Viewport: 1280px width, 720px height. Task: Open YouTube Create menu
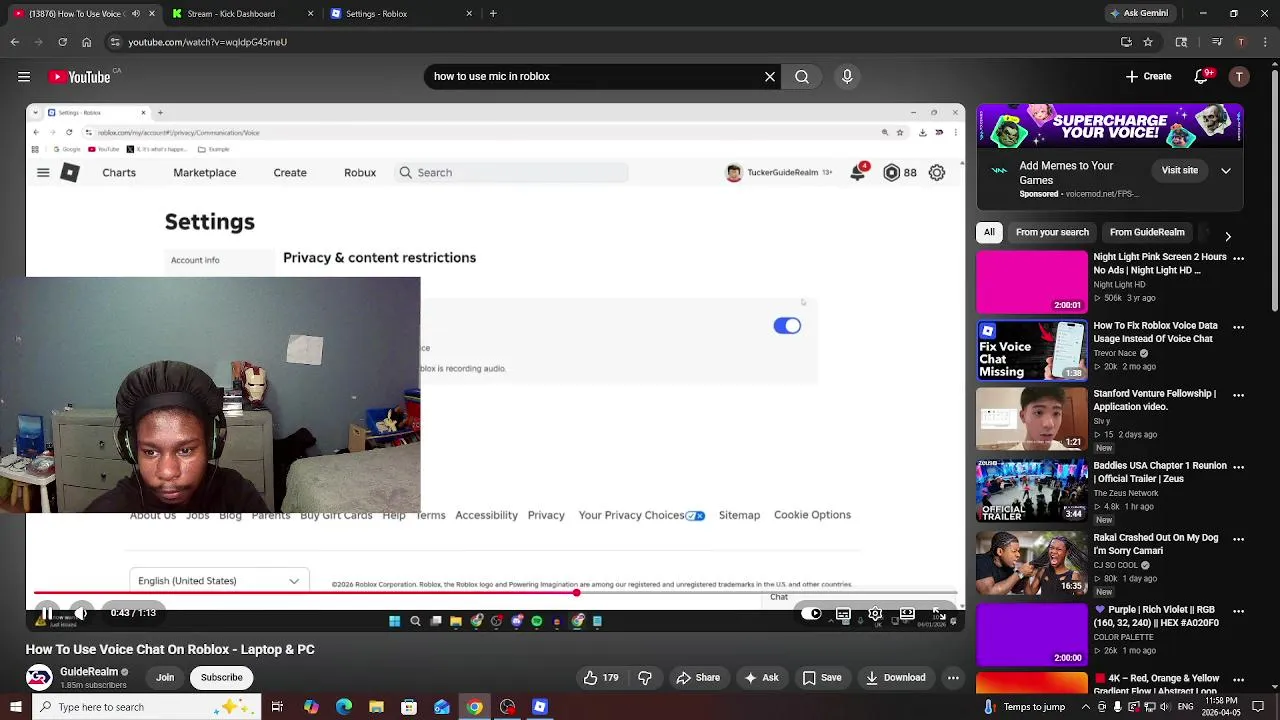click(1148, 76)
